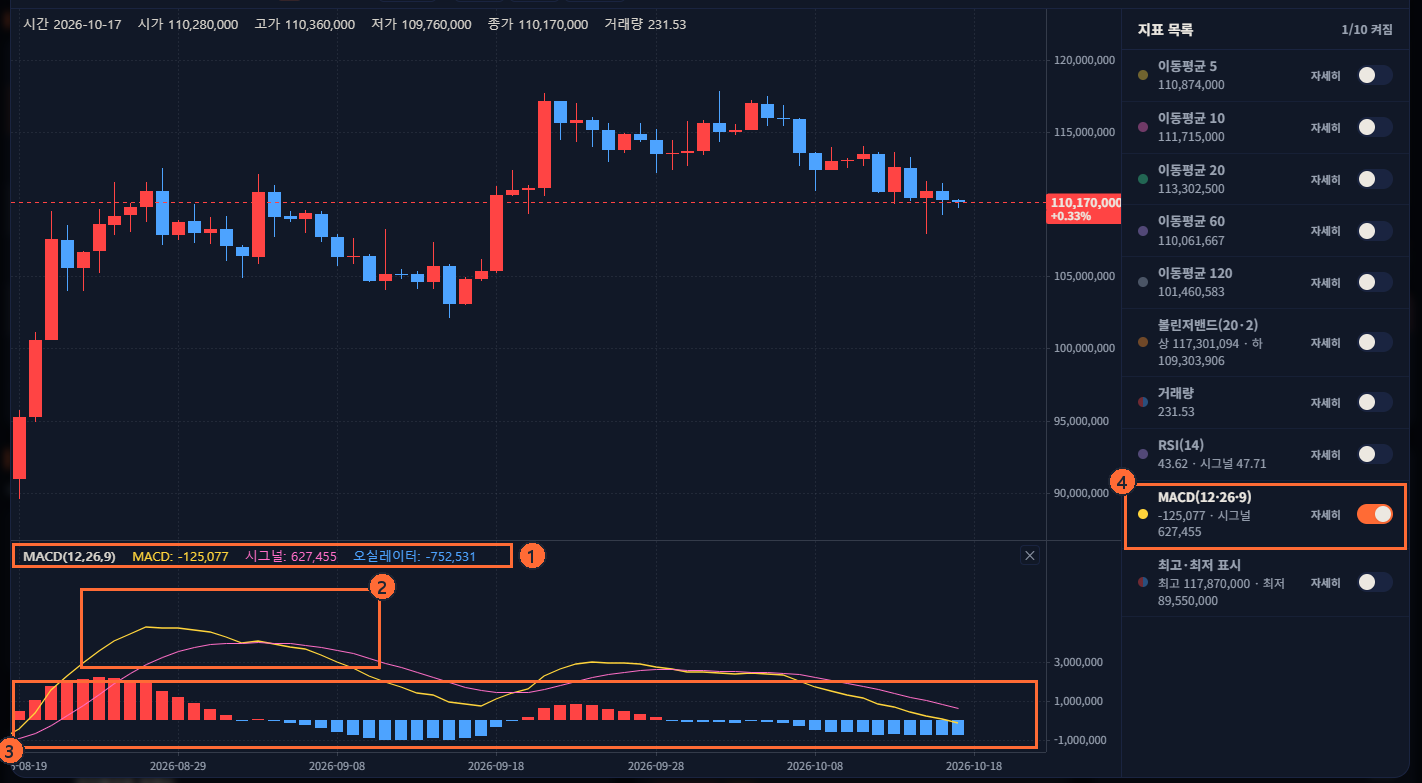
Task: Switch on the 이동평균 60 indicator
Action: tap(1375, 231)
